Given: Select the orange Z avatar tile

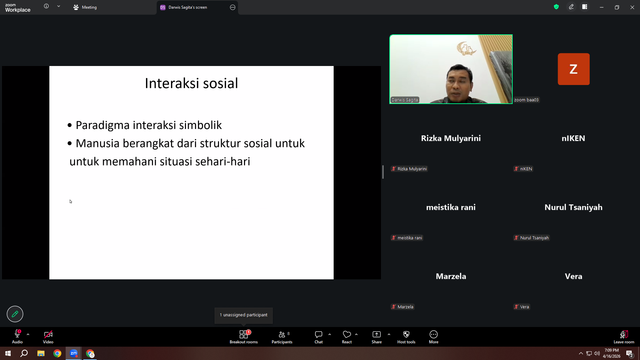Looking at the screenshot, I should point(573,69).
